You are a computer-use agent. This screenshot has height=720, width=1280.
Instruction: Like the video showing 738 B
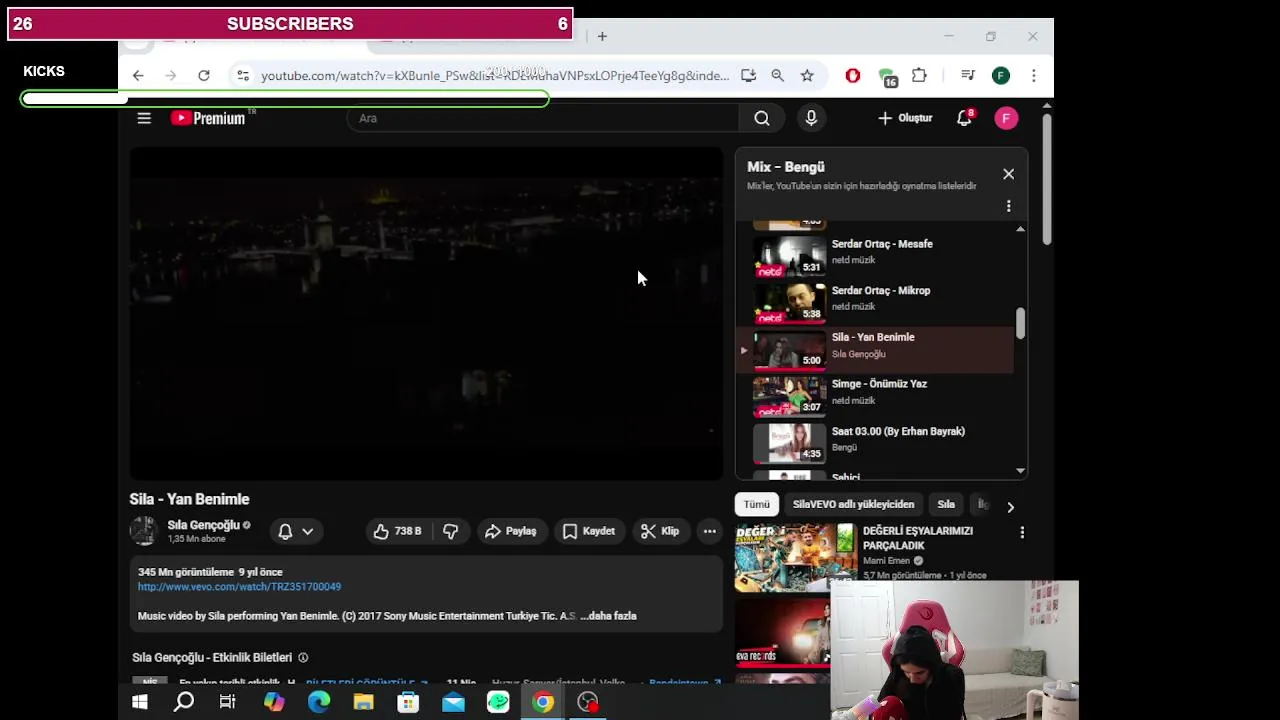coord(397,531)
